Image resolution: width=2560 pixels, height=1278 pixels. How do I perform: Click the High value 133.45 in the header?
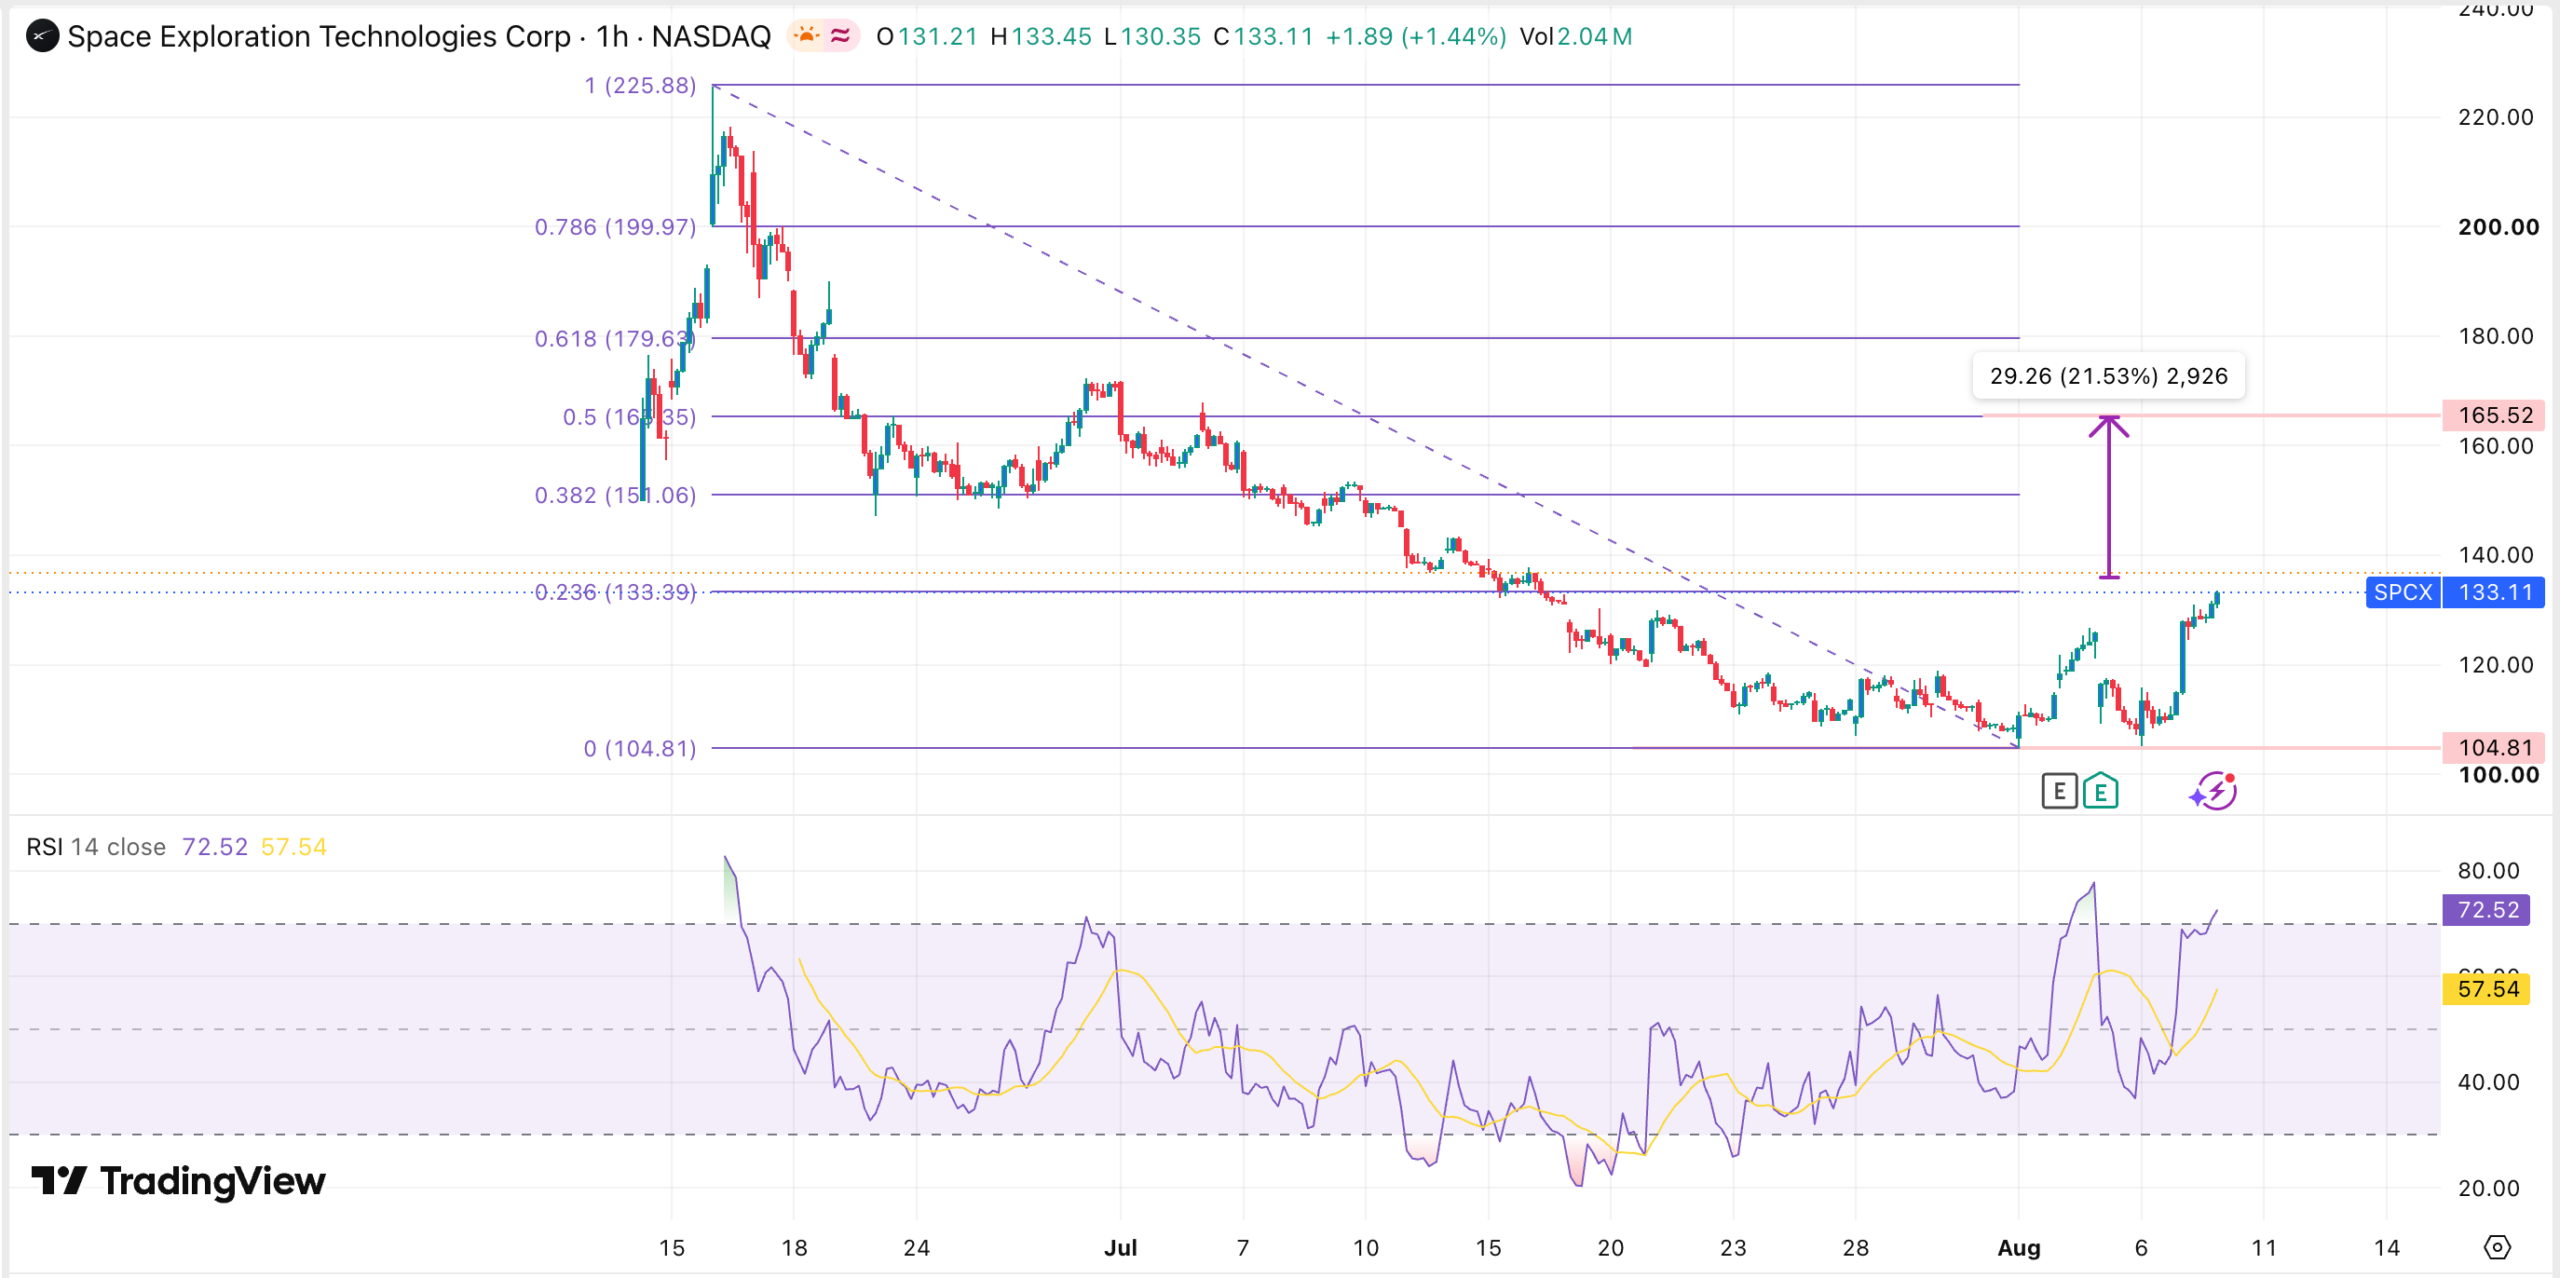(1051, 37)
